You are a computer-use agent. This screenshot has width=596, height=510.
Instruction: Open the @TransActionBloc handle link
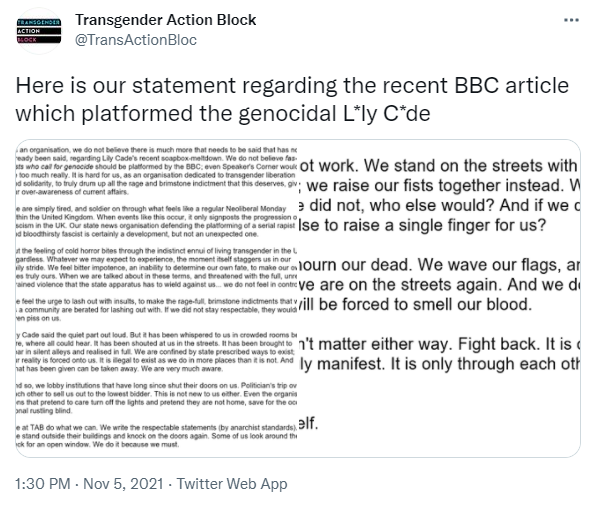[x=136, y=40]
